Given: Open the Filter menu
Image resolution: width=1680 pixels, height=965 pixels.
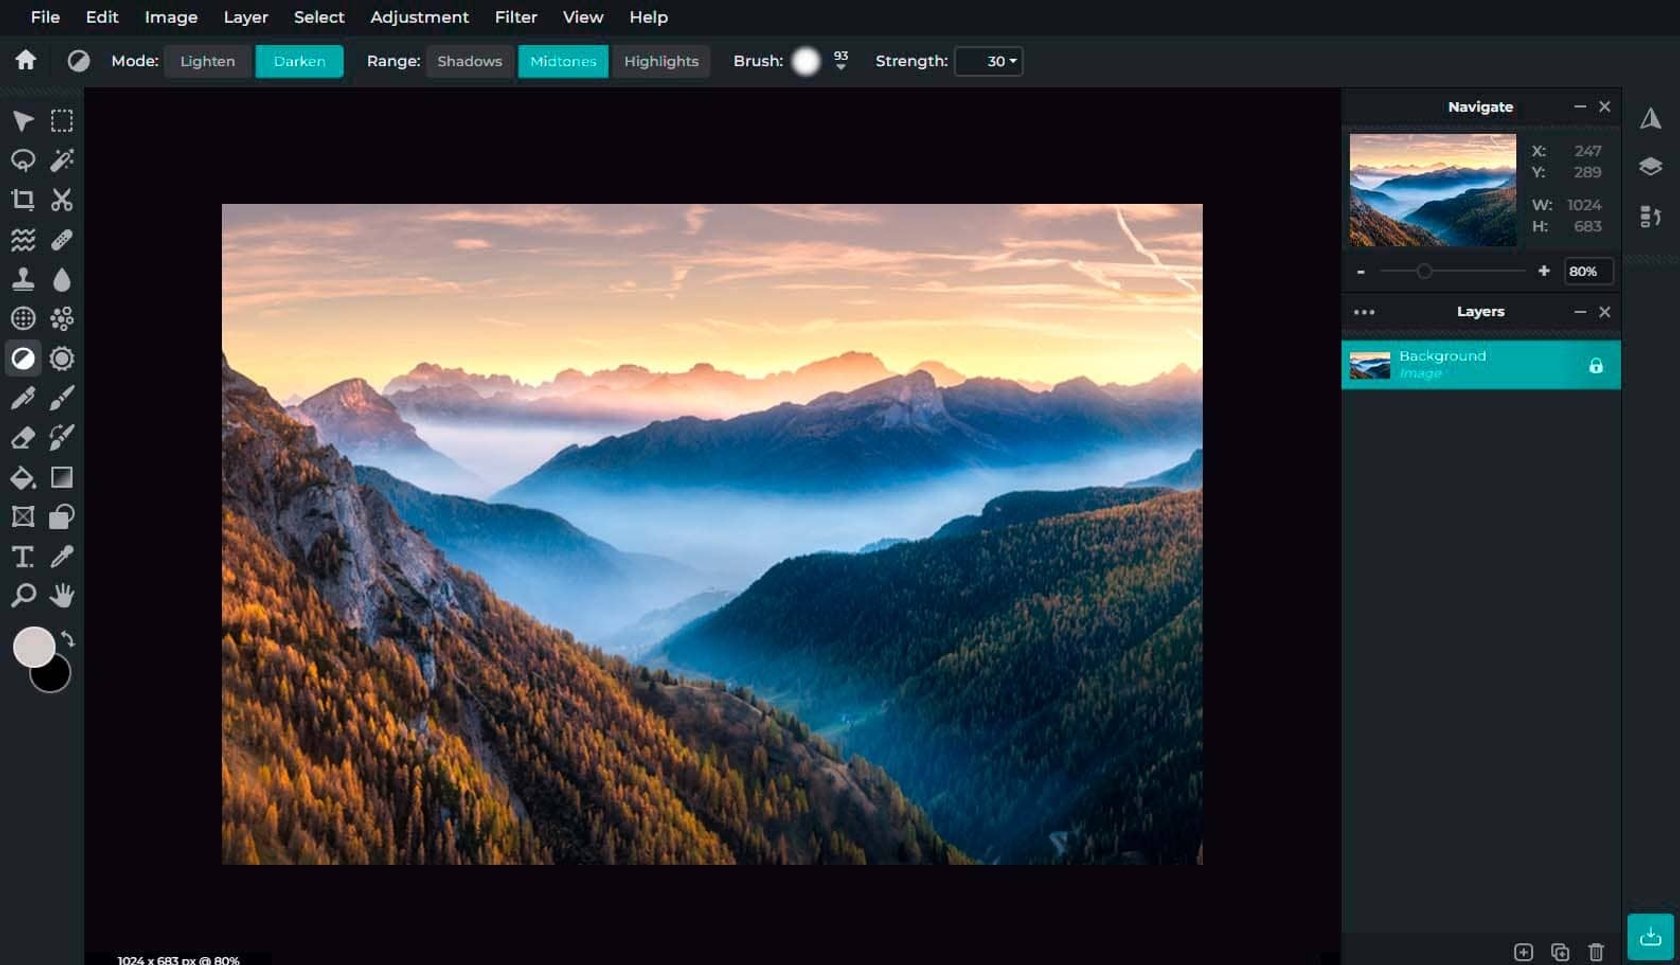Looking at the screenshot, I should point(515,17).
